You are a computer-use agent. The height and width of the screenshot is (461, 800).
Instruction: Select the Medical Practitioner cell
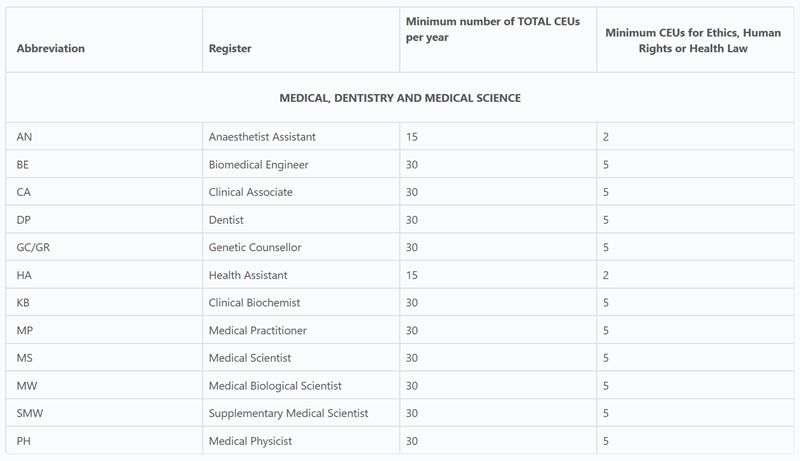pyautogui.click(x=257, y=330)
